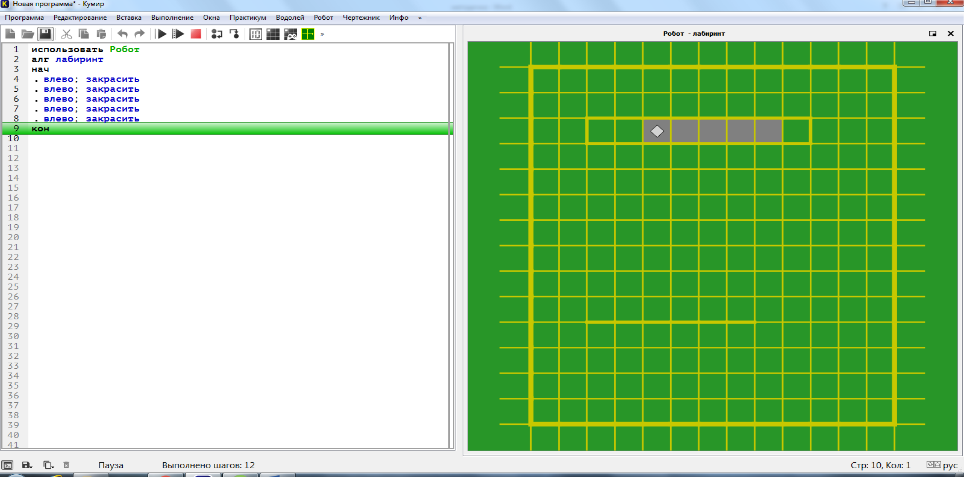Close the Robot labyrinth panel
Viewport: 964px width, 477px height.
(950, 34)
